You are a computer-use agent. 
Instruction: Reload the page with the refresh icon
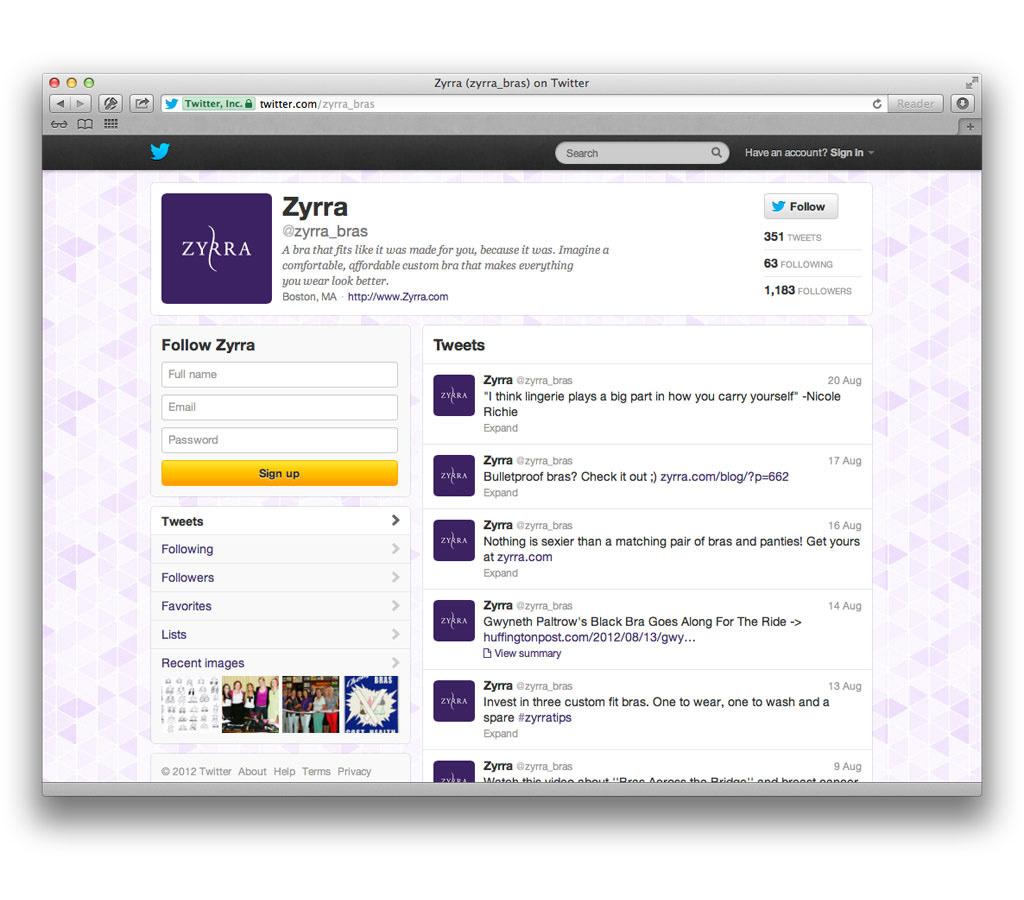(x=877, y=103)
